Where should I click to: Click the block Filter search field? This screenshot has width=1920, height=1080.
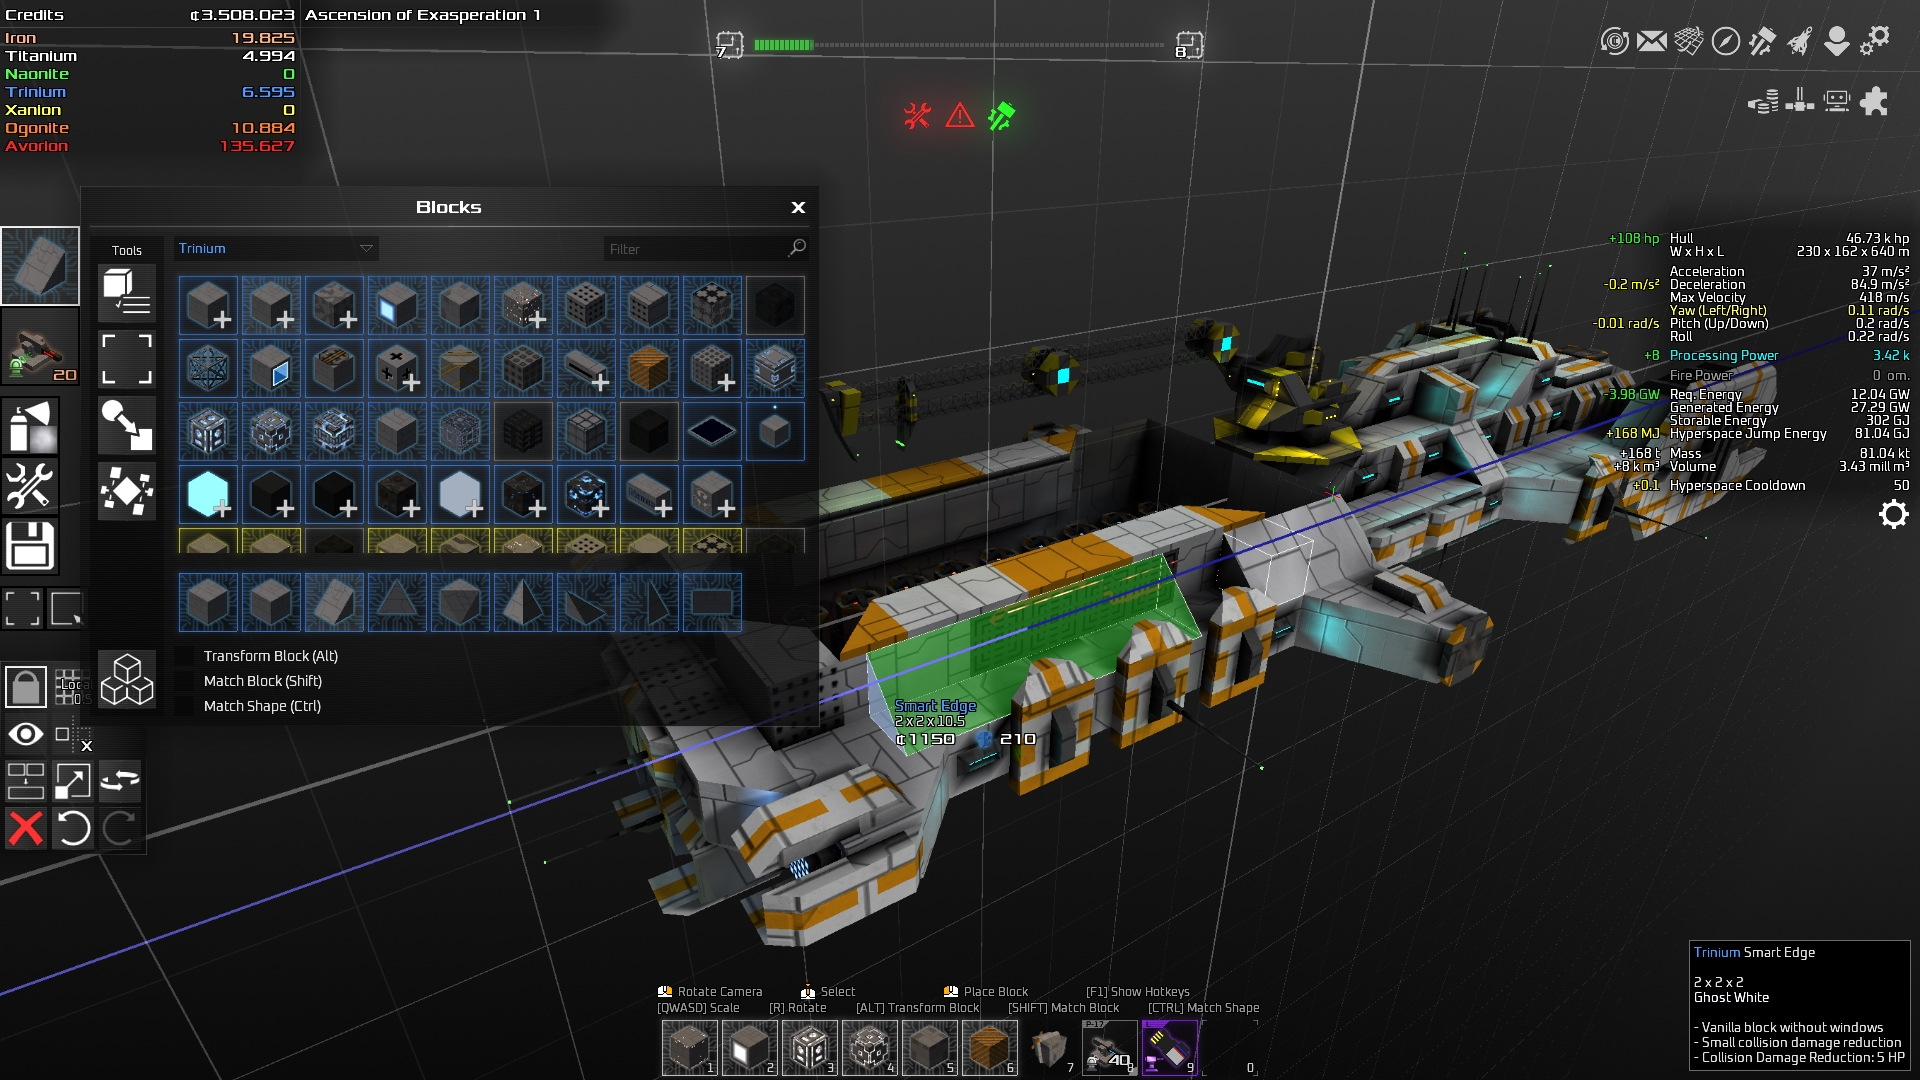point(697,249)
